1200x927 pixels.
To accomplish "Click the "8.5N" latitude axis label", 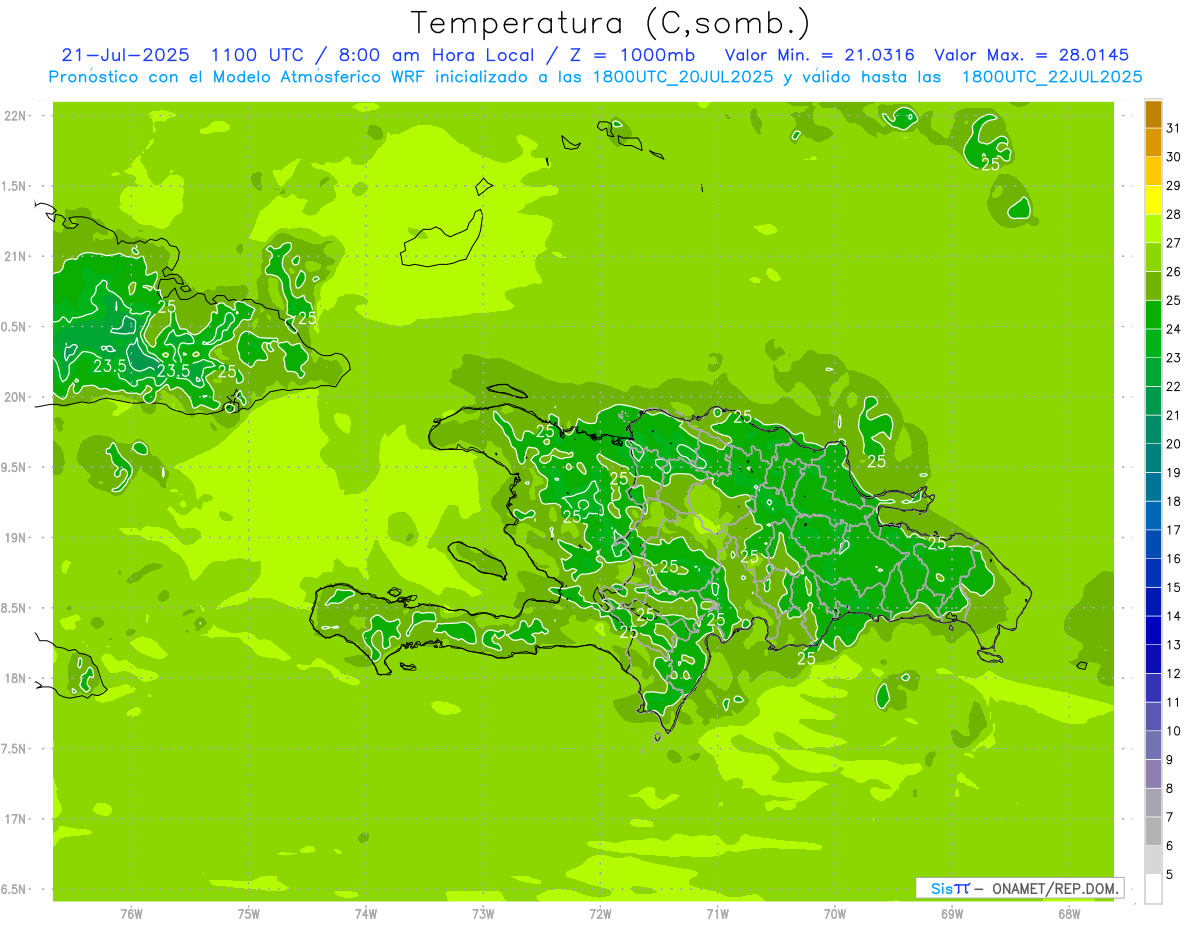I will click(x=15, y=608).
